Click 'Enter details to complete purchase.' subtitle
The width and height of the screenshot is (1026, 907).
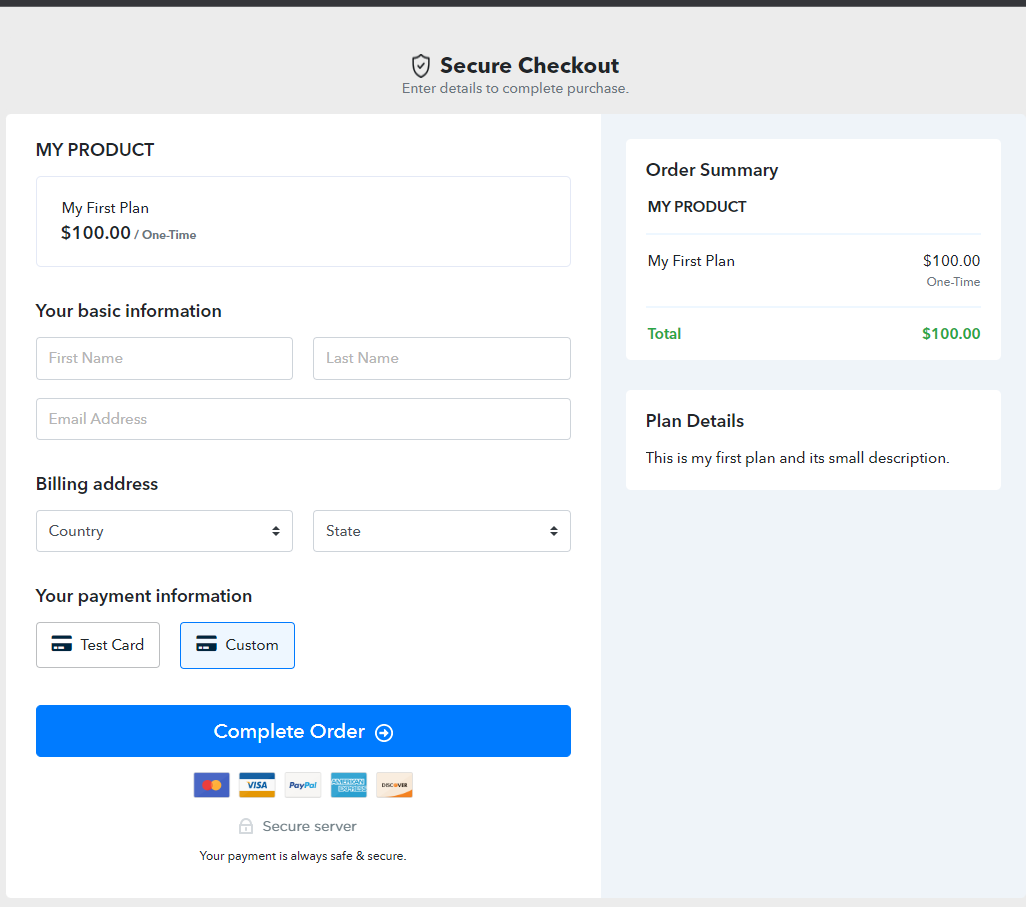click(515, 88)
